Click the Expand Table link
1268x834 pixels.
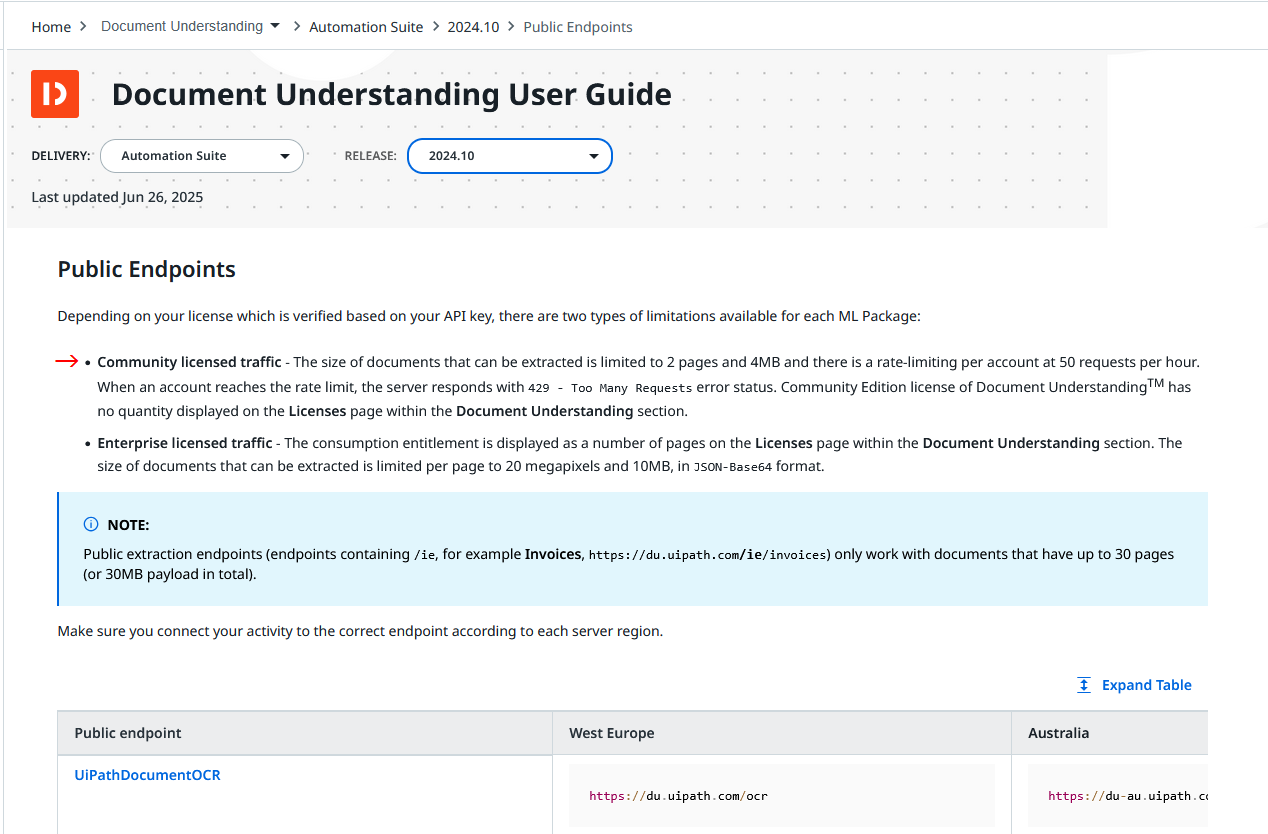1146,685
